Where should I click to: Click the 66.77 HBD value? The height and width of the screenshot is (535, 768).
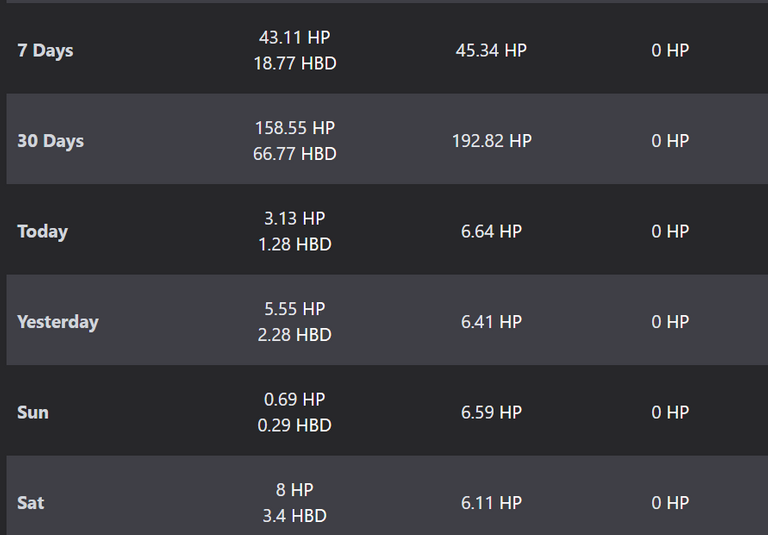pyautogui.click(x=295, y=154)
